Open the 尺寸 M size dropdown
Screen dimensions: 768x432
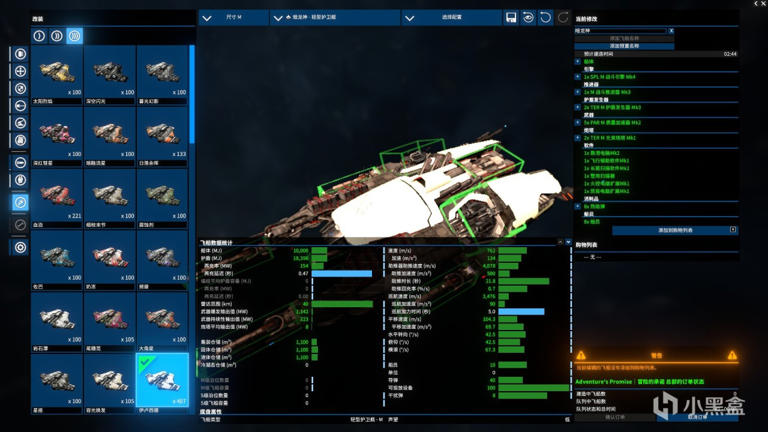coord(234,18)
